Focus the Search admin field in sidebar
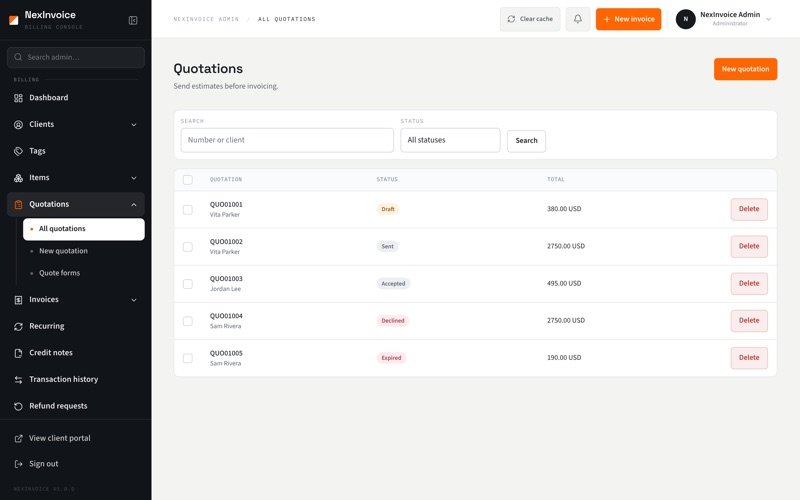The image size is (800, 500). click(x=76, y=57)
